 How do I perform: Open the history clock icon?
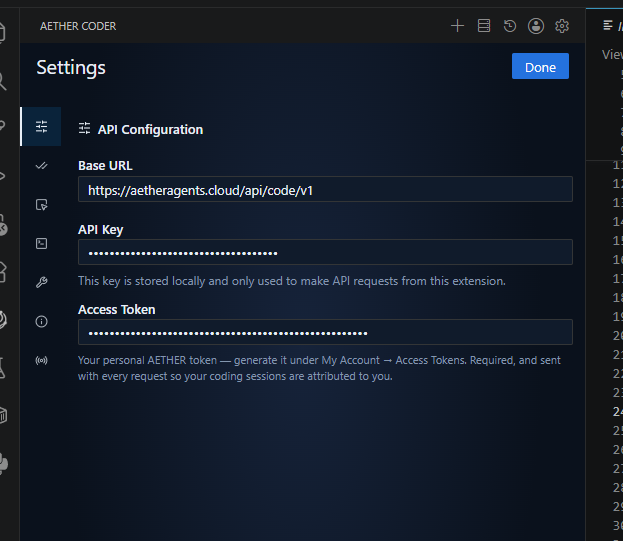click(510, 26)
